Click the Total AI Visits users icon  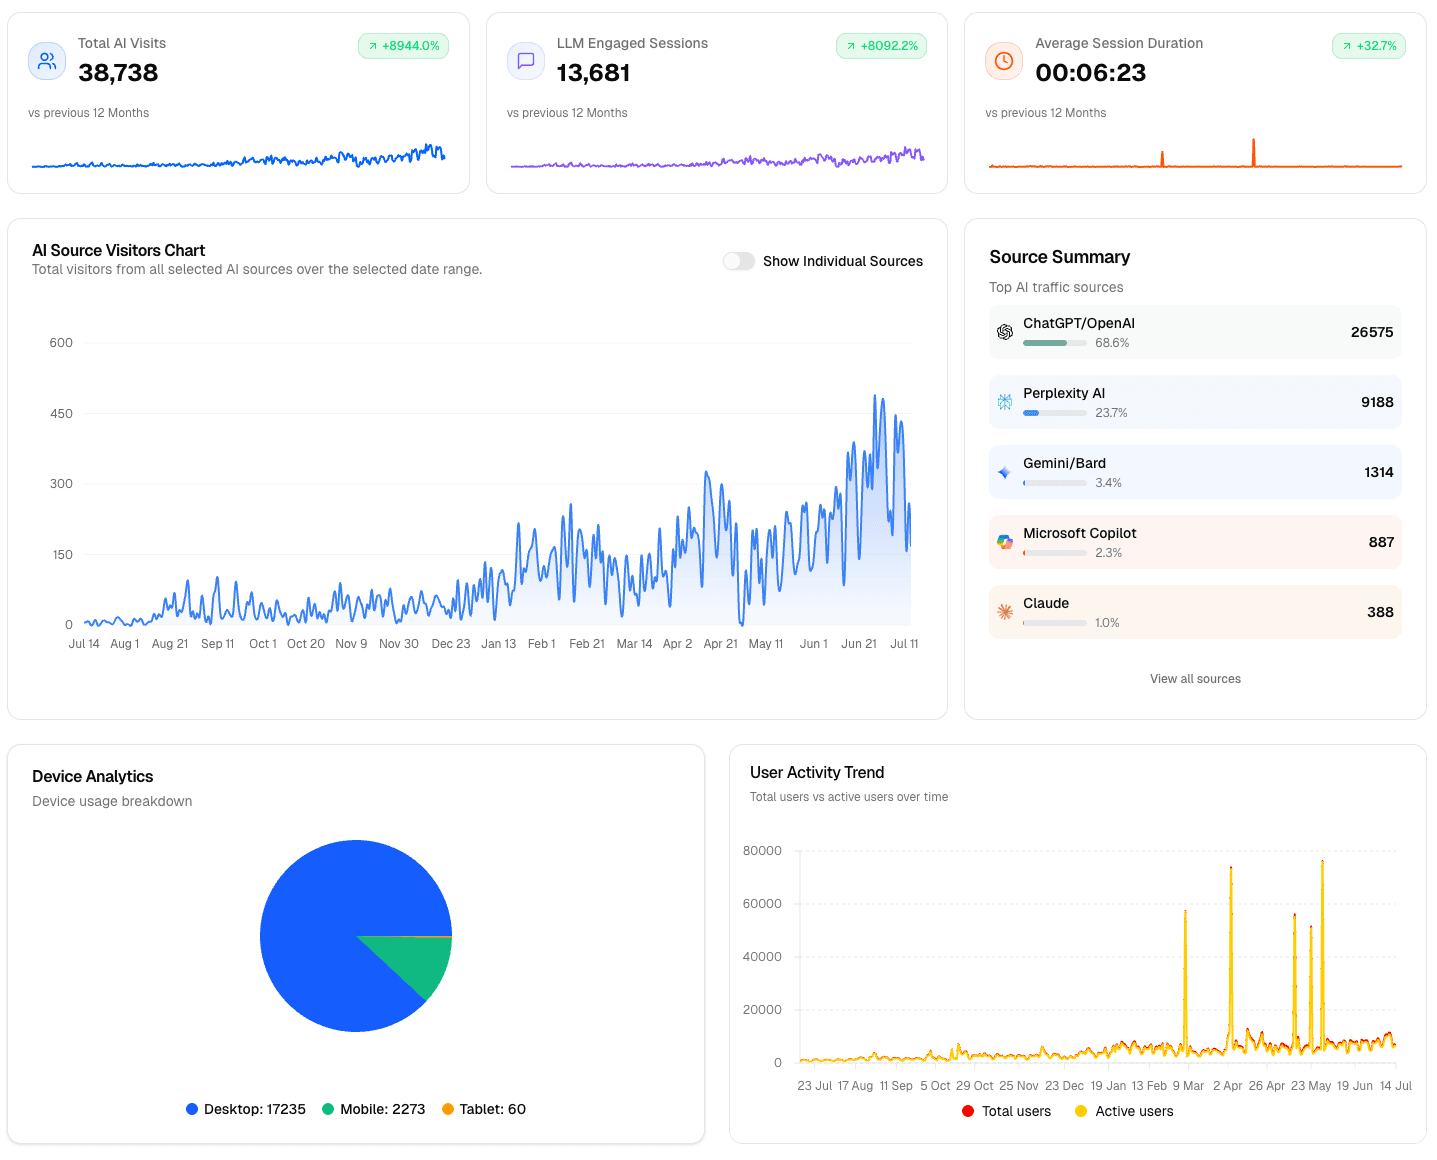coord(46,61)
